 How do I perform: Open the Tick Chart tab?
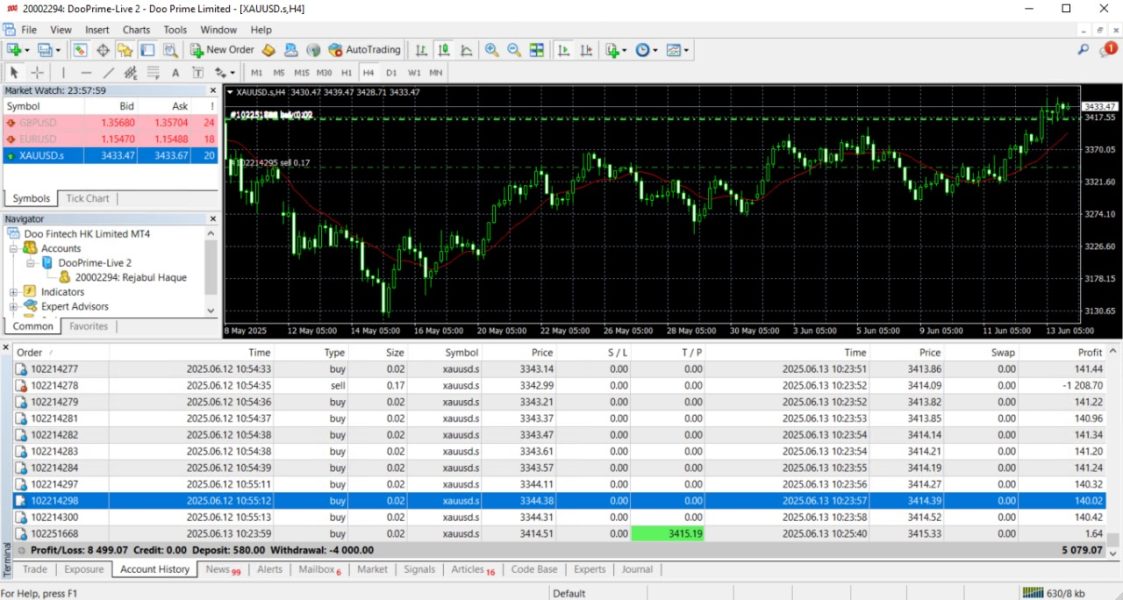87,198
